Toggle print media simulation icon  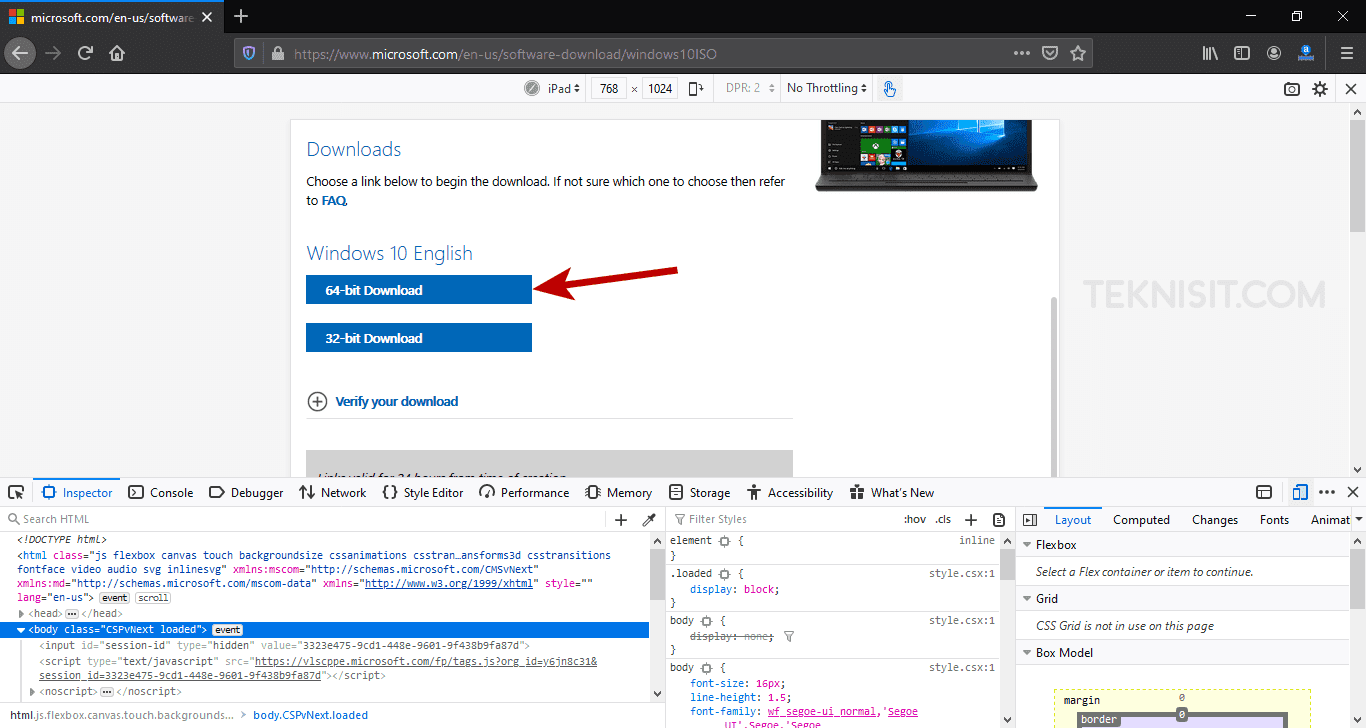click(x=999, y=520)
